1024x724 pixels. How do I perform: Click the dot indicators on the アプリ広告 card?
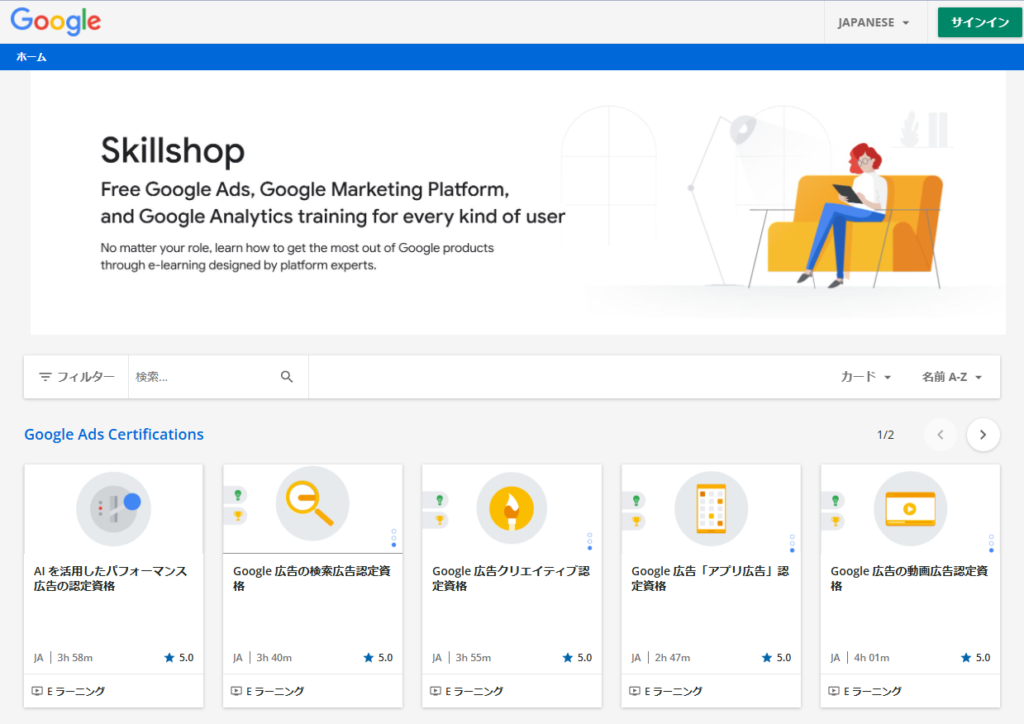click(x=792, y=543)
